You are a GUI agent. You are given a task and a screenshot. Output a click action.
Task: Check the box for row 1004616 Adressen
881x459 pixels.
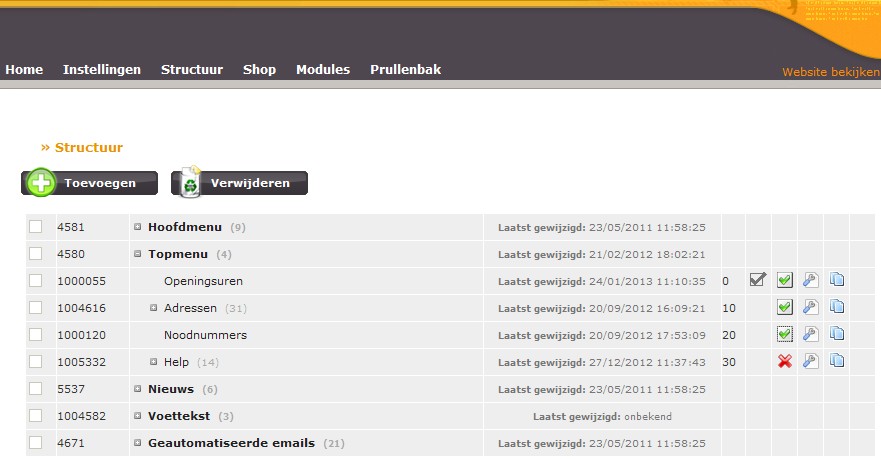tap(35, 307)
